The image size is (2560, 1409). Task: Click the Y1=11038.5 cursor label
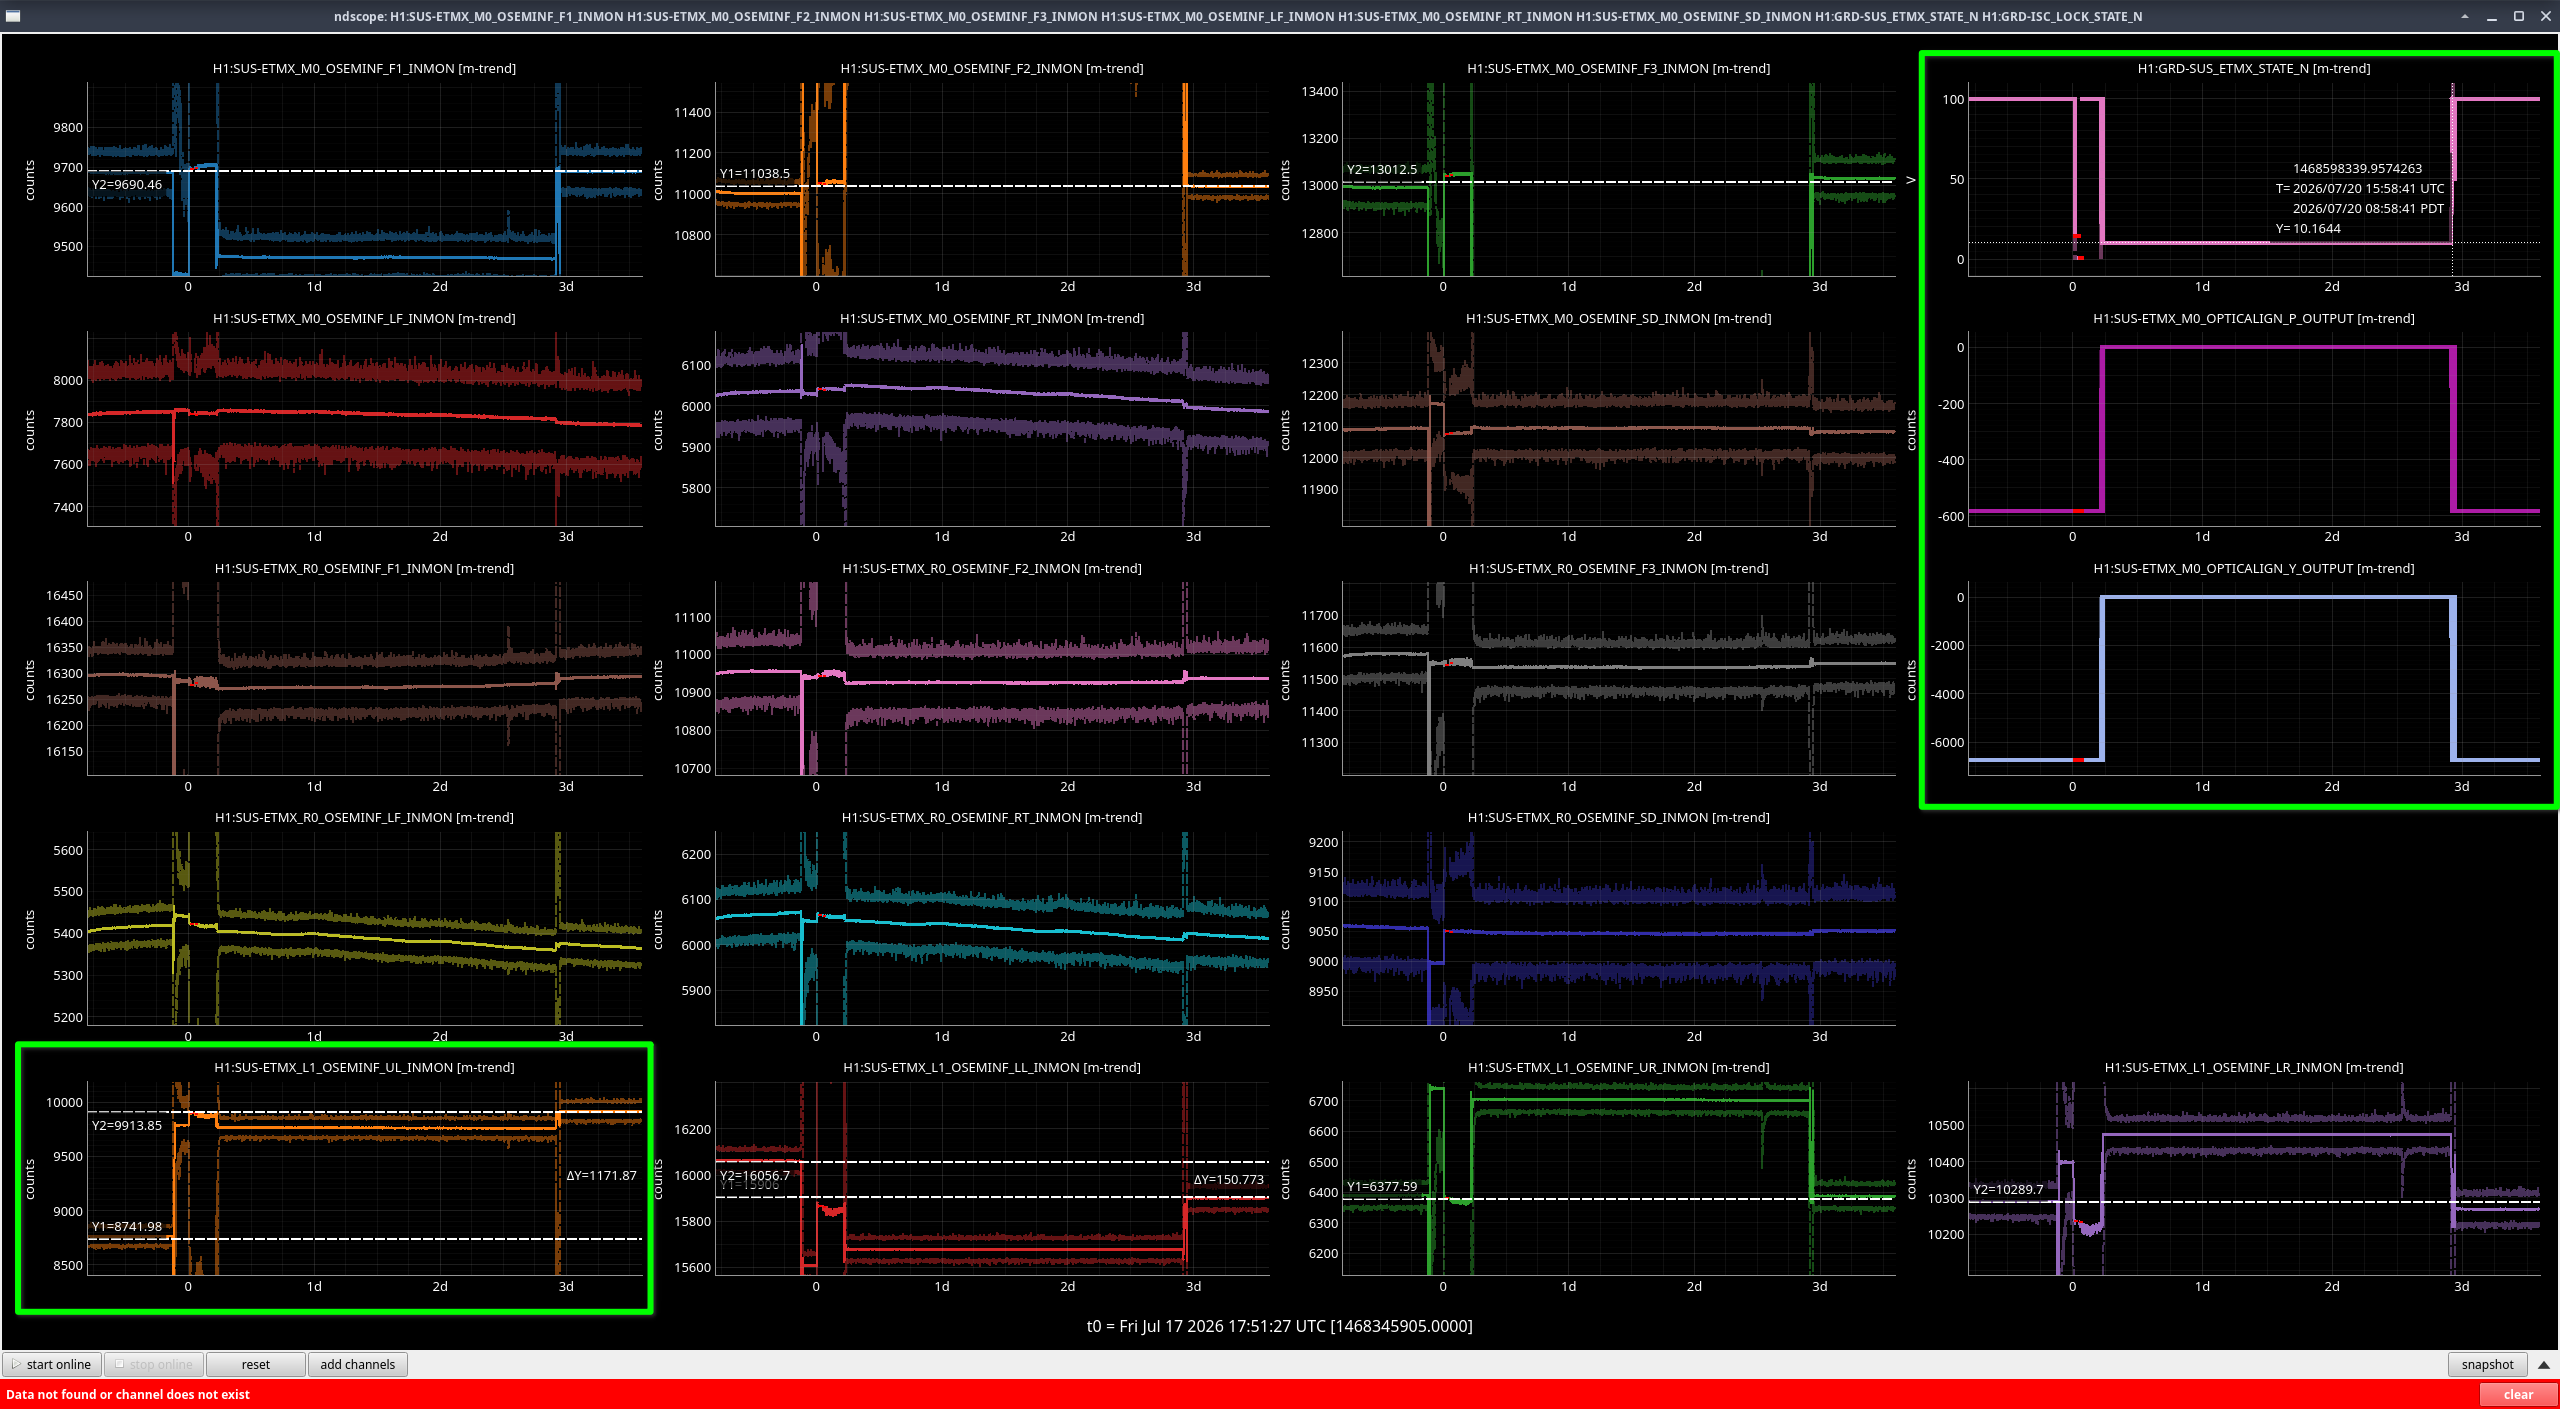[755, 173]
